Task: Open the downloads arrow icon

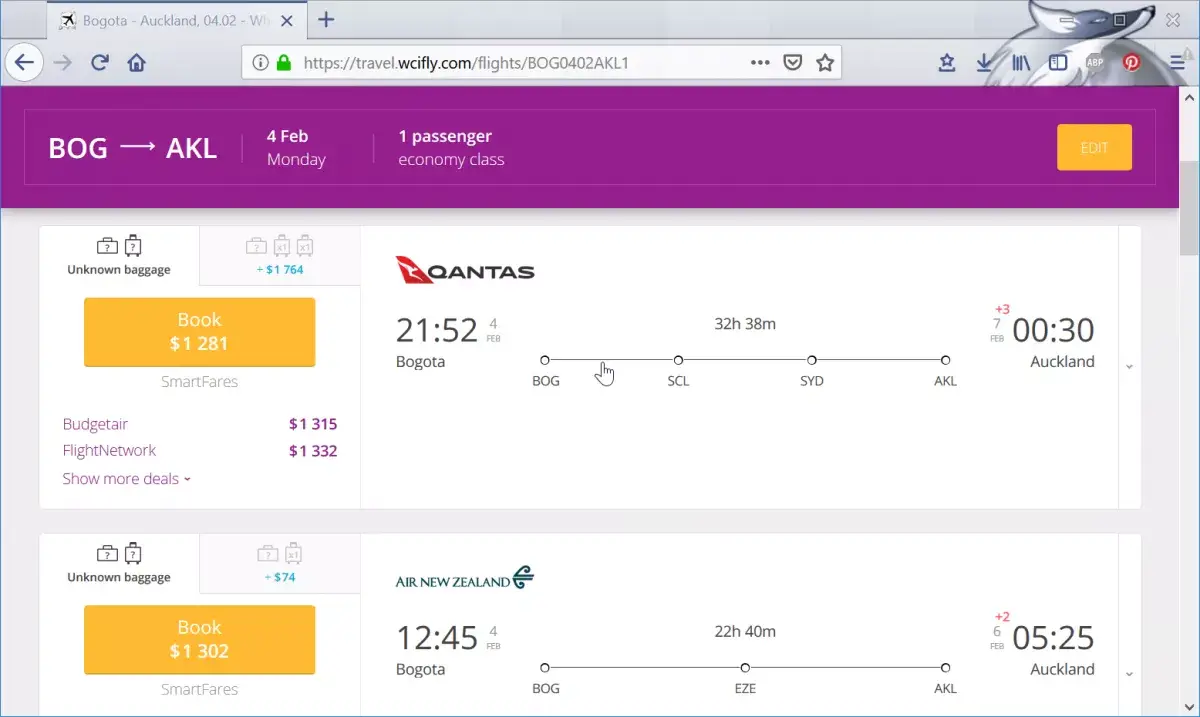Action: point(984,63)
